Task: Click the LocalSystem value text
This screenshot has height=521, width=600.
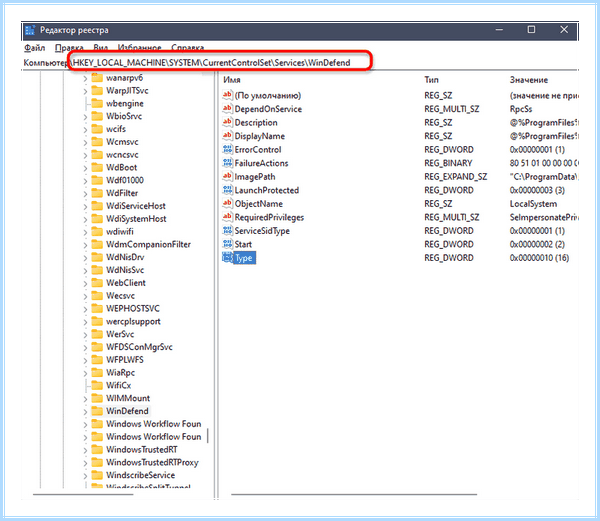Action: tap(533, 204)
